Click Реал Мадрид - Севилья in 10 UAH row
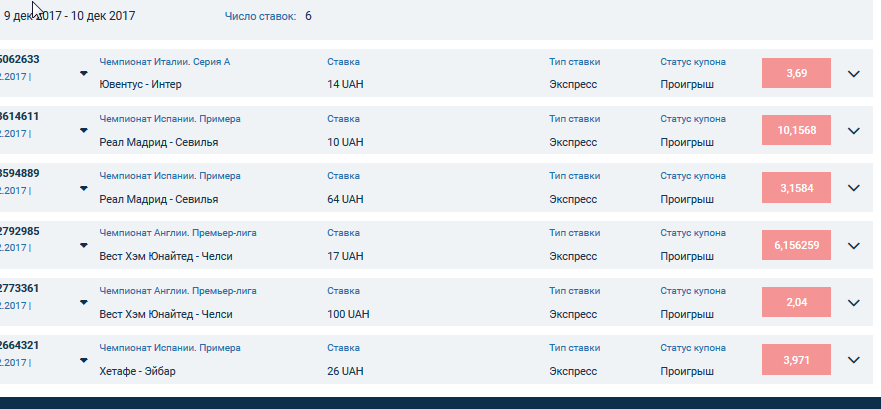 coord(158,142)
